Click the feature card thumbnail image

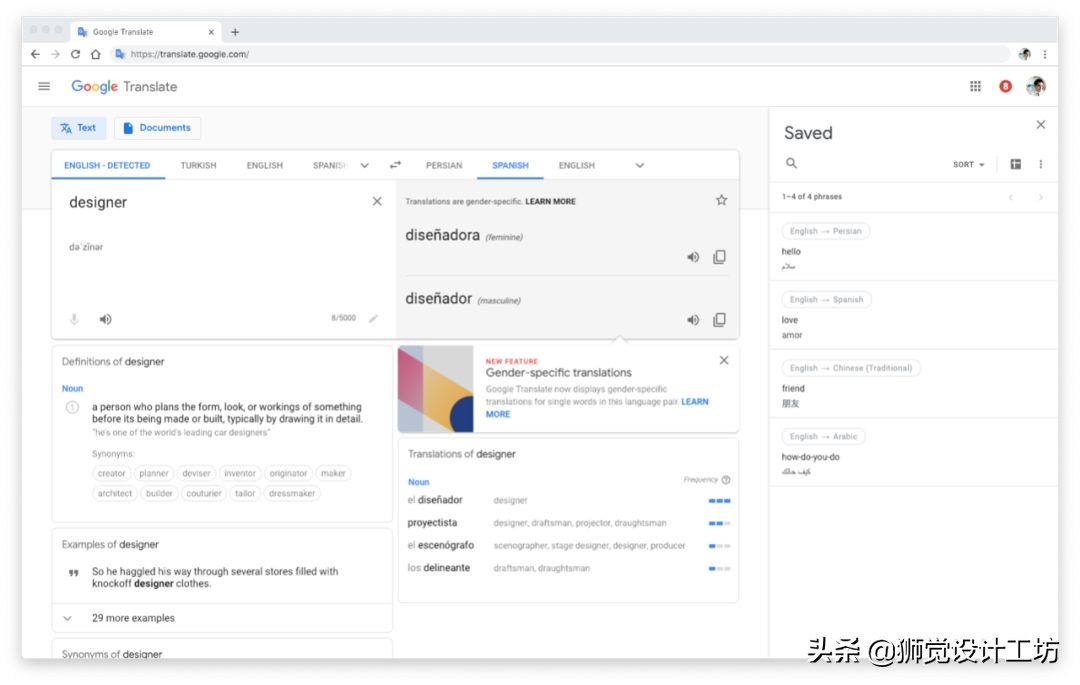[x=435, y=389]
